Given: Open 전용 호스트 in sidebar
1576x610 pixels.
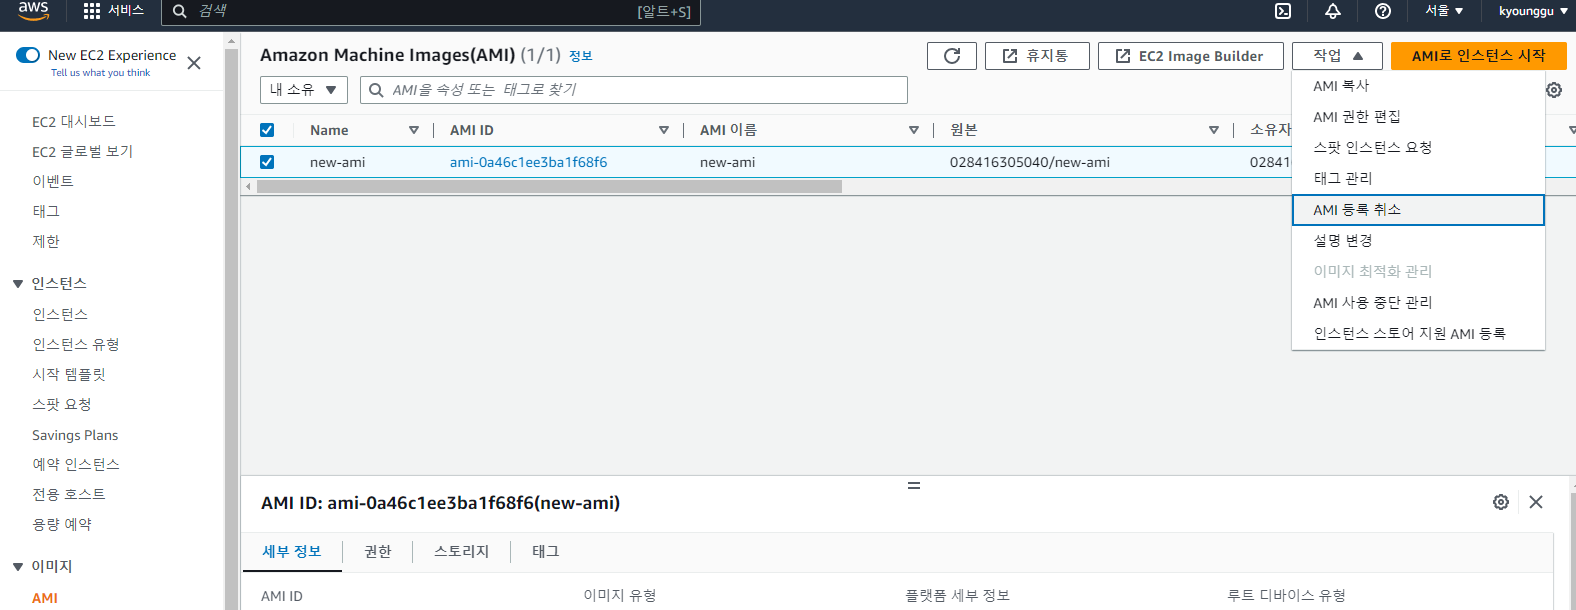Looking at the screenshot, I should tap(69, 495).
